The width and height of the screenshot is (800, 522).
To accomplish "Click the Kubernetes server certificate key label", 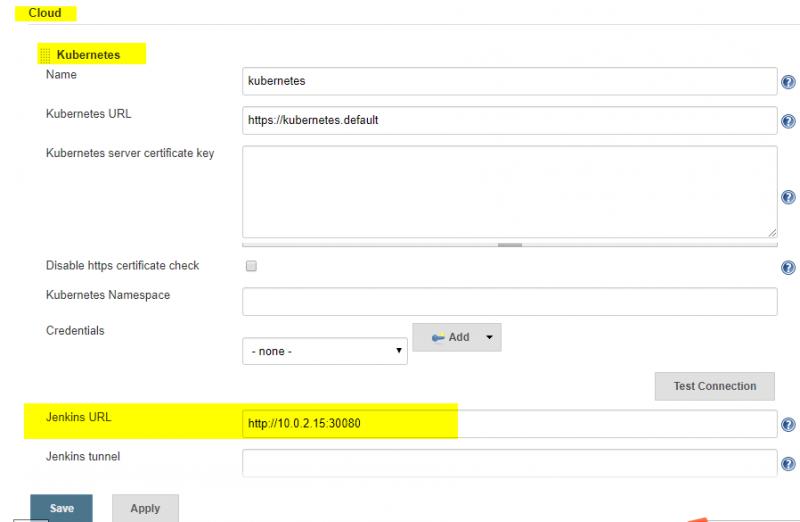I will [130, 153].
